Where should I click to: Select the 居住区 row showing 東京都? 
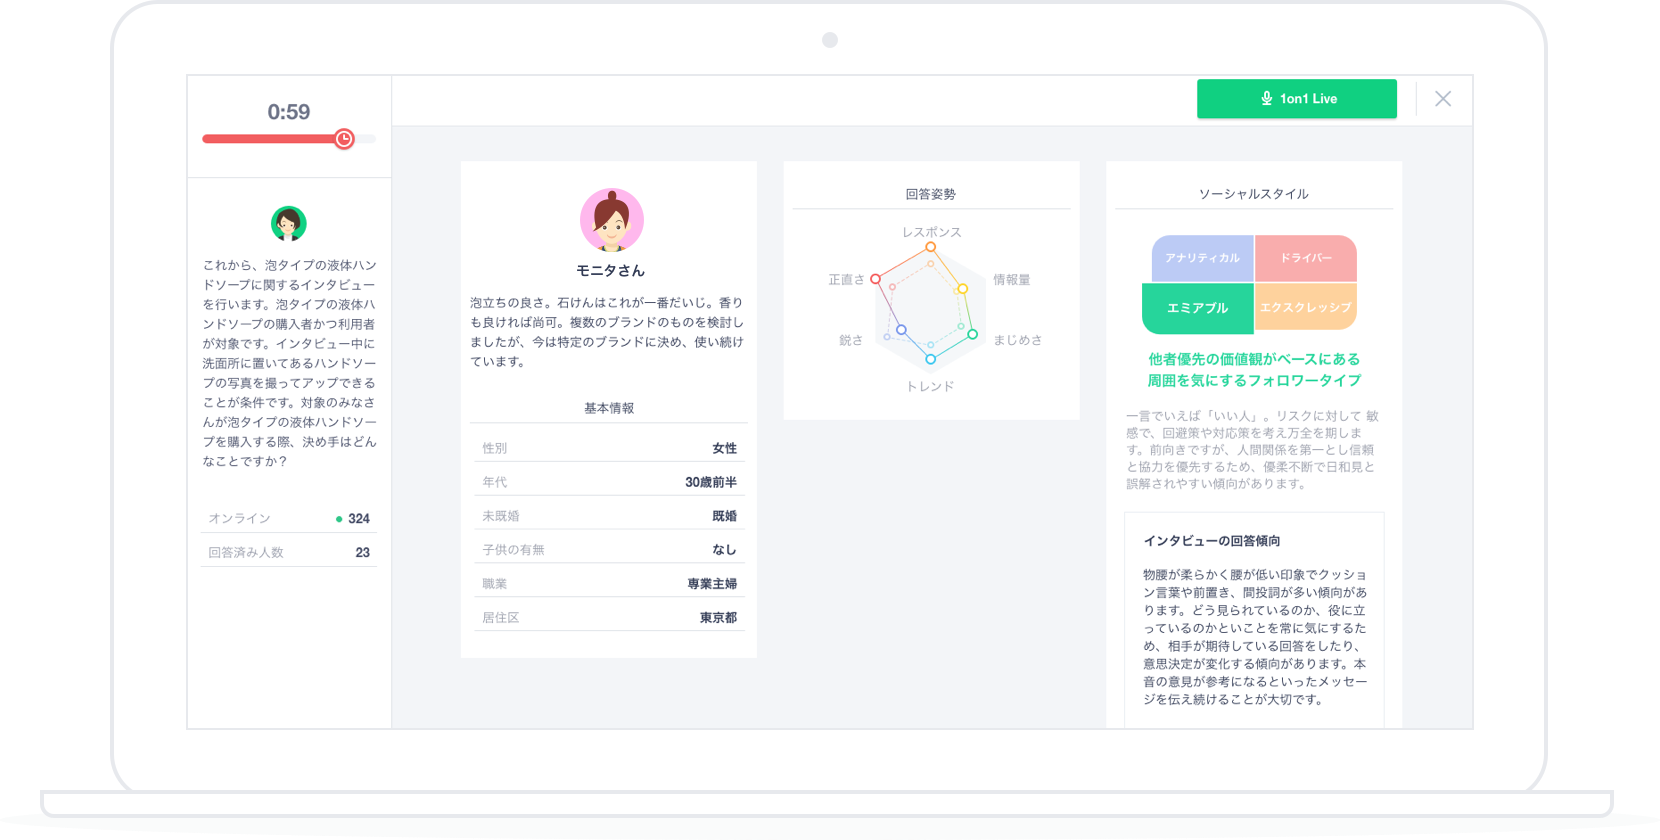(x=609, y=617)
